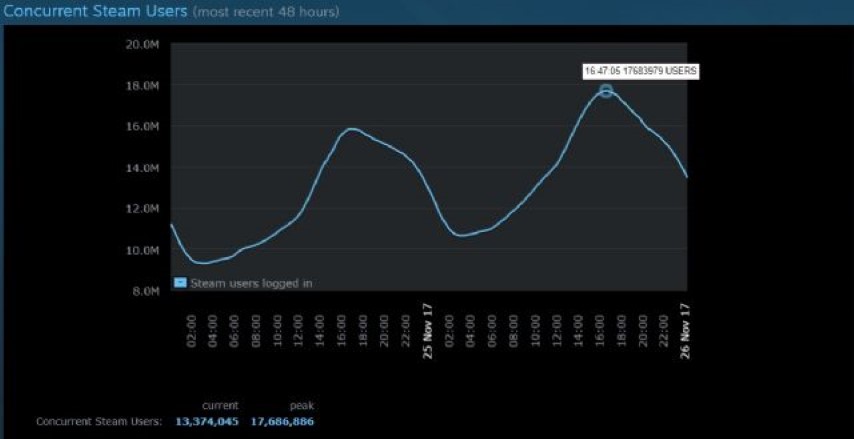Click the 10.0M y-axis label
The width and height of the screenshot is (854, 439).
142,250
